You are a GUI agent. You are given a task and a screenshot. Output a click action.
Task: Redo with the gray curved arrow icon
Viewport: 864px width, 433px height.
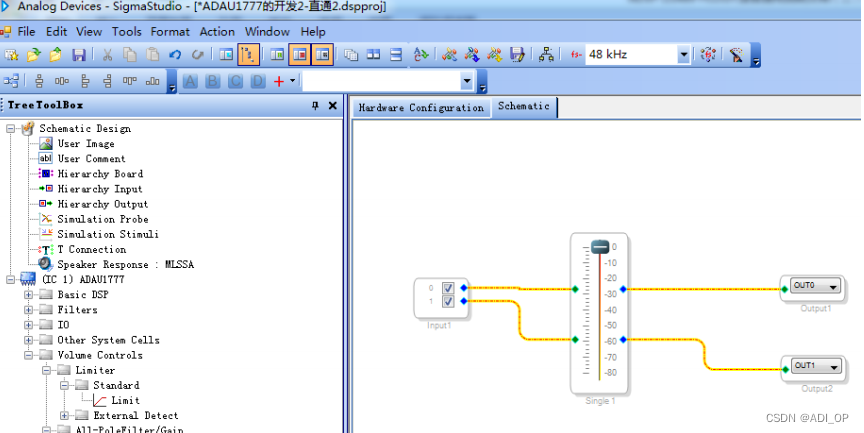coord(197,55)
